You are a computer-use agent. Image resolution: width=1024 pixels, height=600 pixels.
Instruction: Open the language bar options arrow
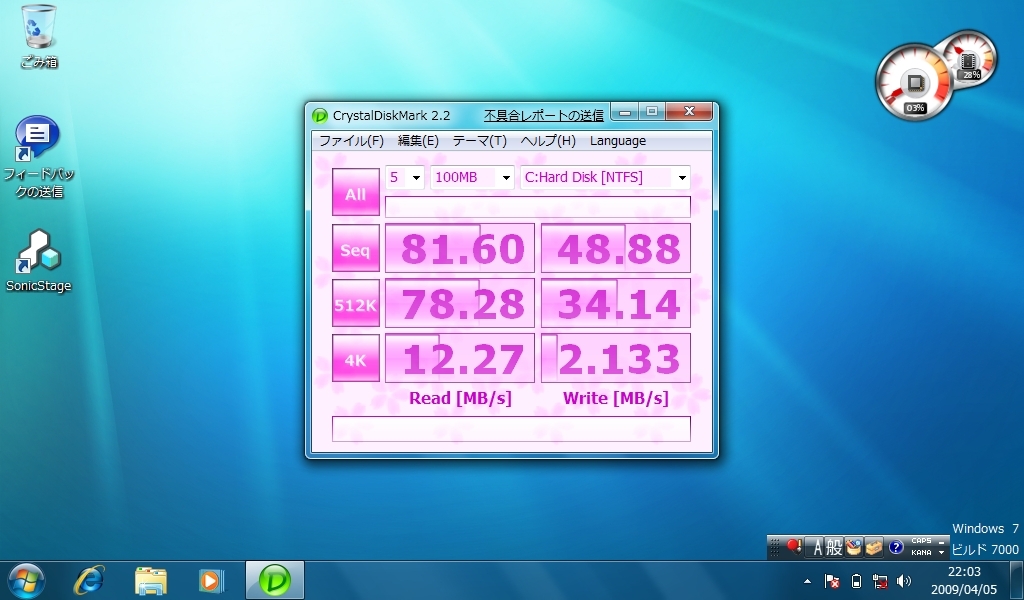click(942, 552)
